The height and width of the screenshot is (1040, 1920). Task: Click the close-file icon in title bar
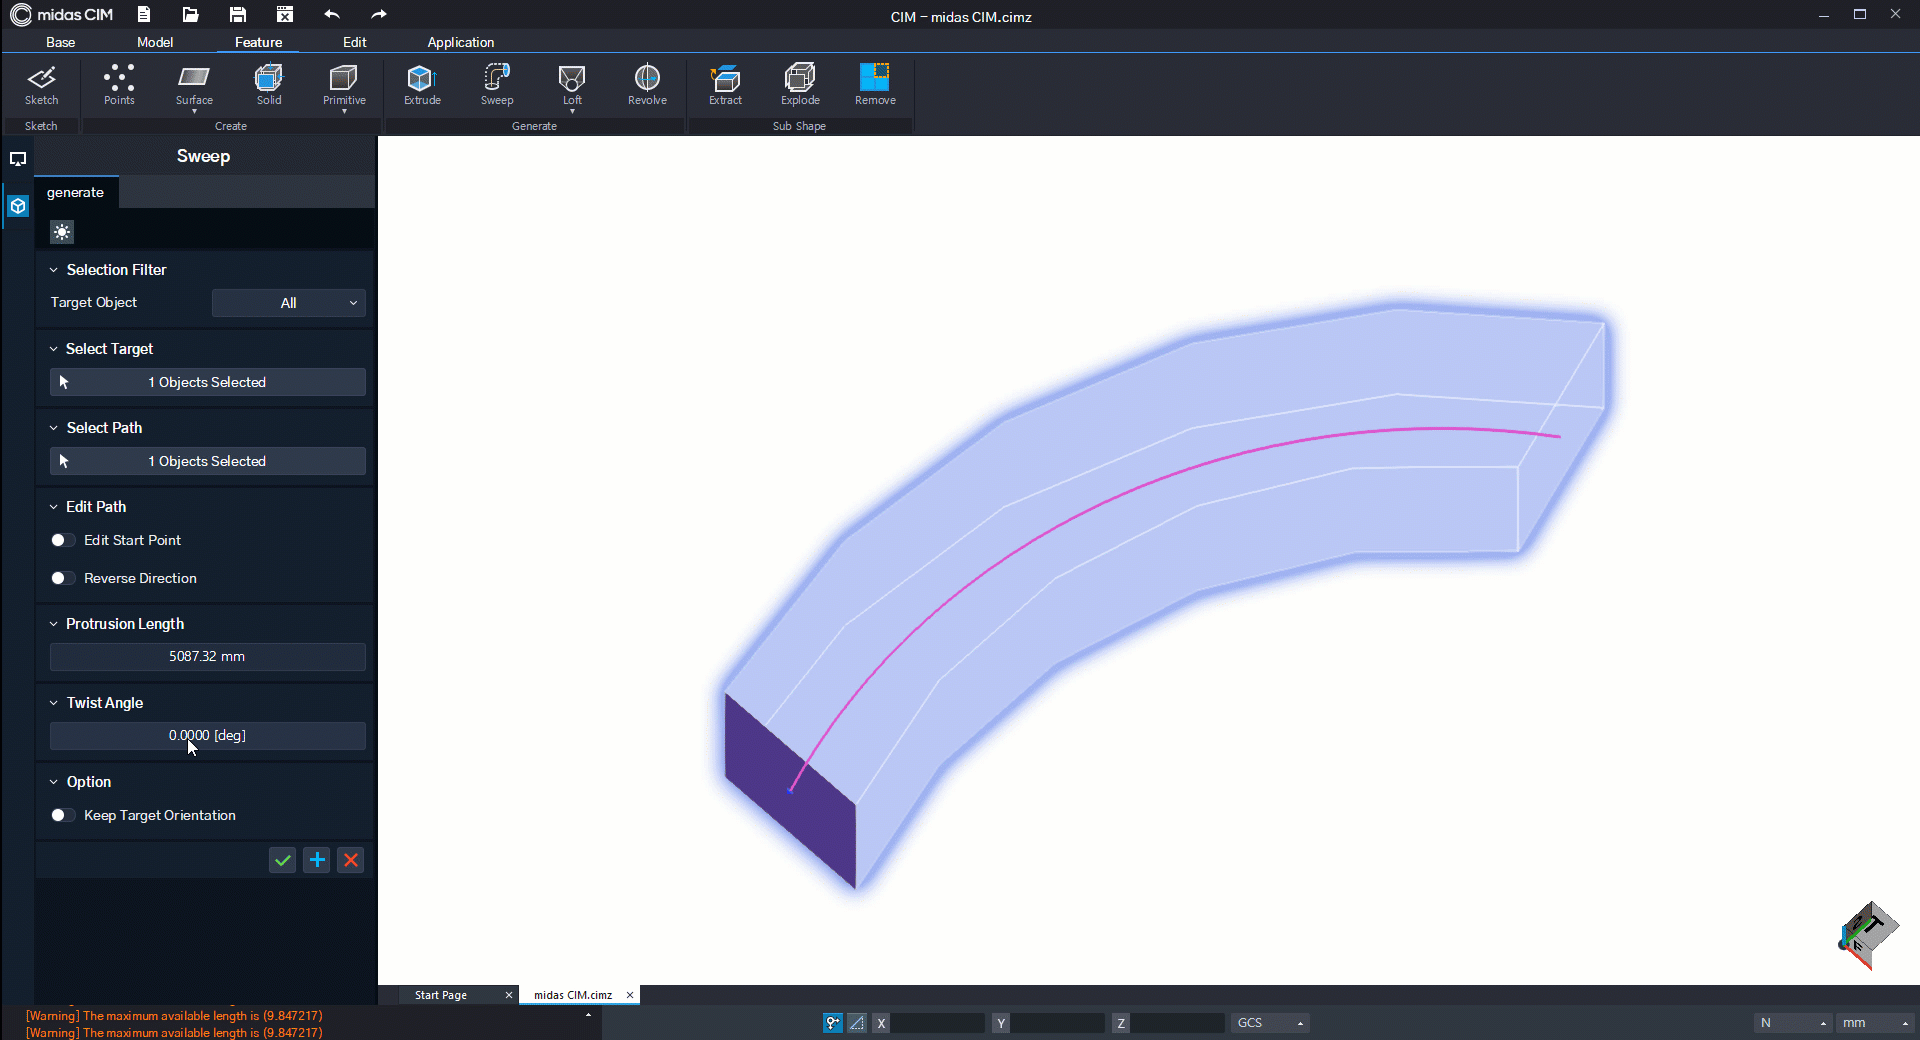click(285, 14)
